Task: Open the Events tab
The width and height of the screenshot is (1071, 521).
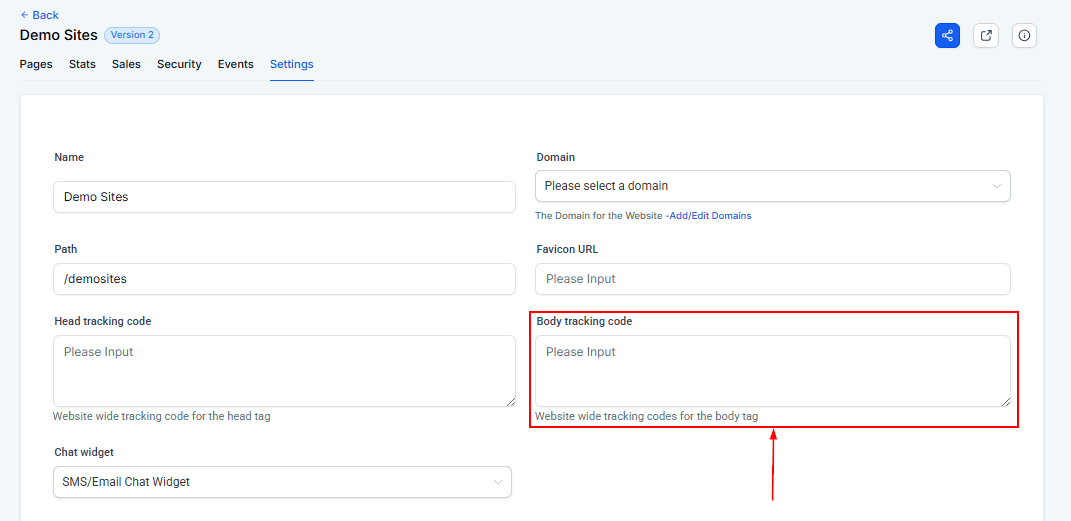Action: [x=235, y=64]
